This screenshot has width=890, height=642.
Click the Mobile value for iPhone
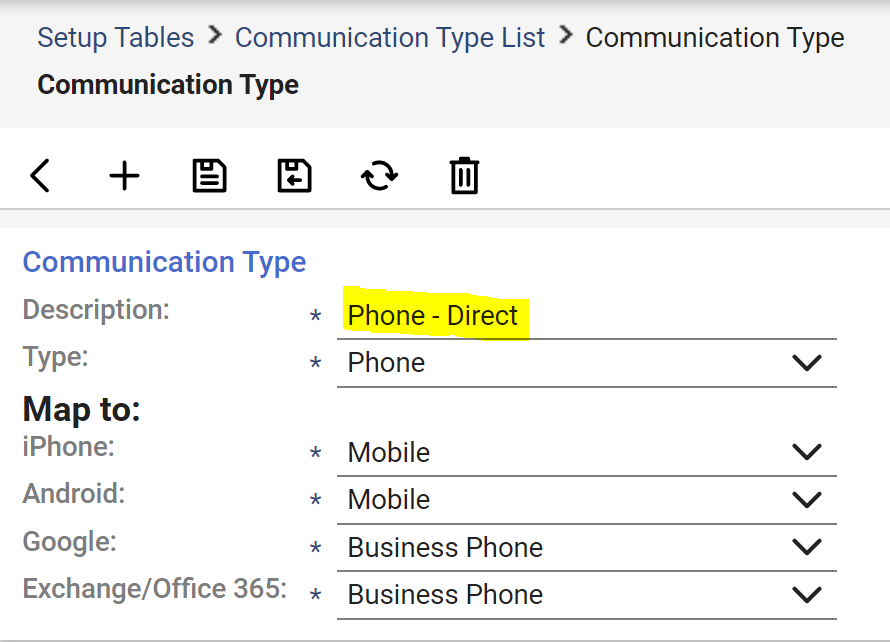click(x=389, y=452)
